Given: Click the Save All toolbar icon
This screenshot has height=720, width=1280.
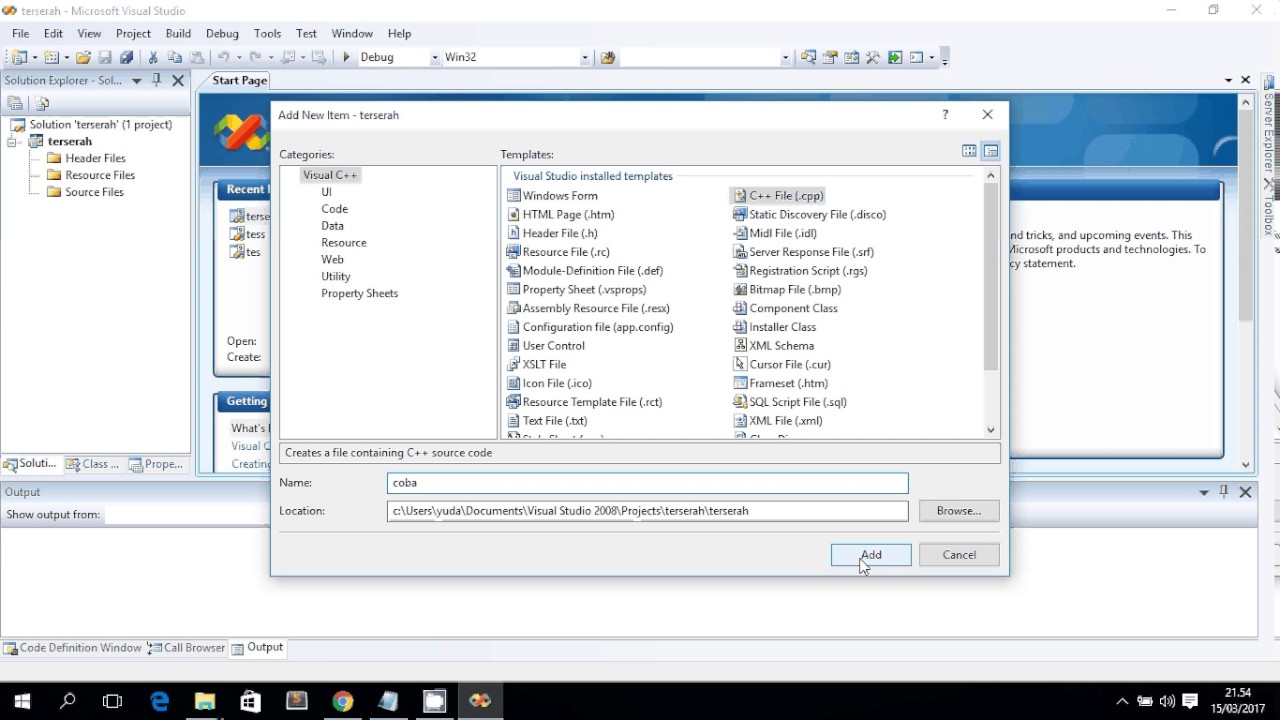Looking at the screenshot, I should click(x=127, y=58).
